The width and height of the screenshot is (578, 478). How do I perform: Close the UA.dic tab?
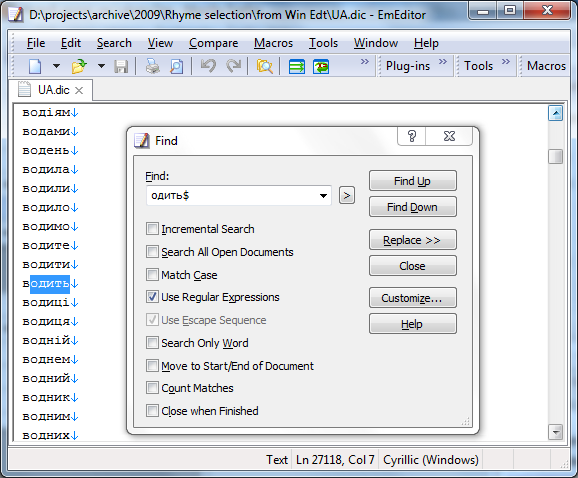point(79,90)
